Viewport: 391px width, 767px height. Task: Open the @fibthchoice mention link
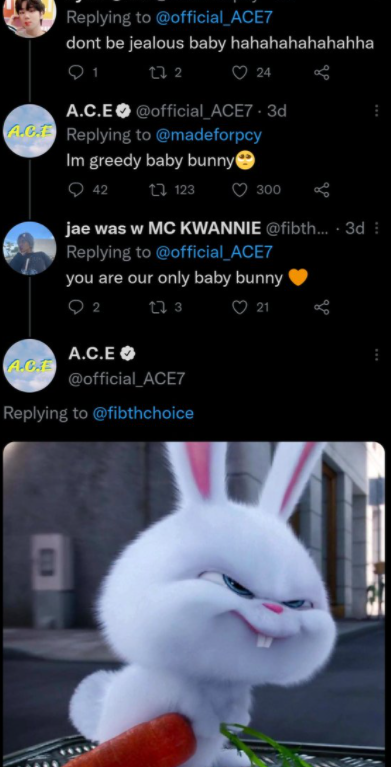click(143, 413)
